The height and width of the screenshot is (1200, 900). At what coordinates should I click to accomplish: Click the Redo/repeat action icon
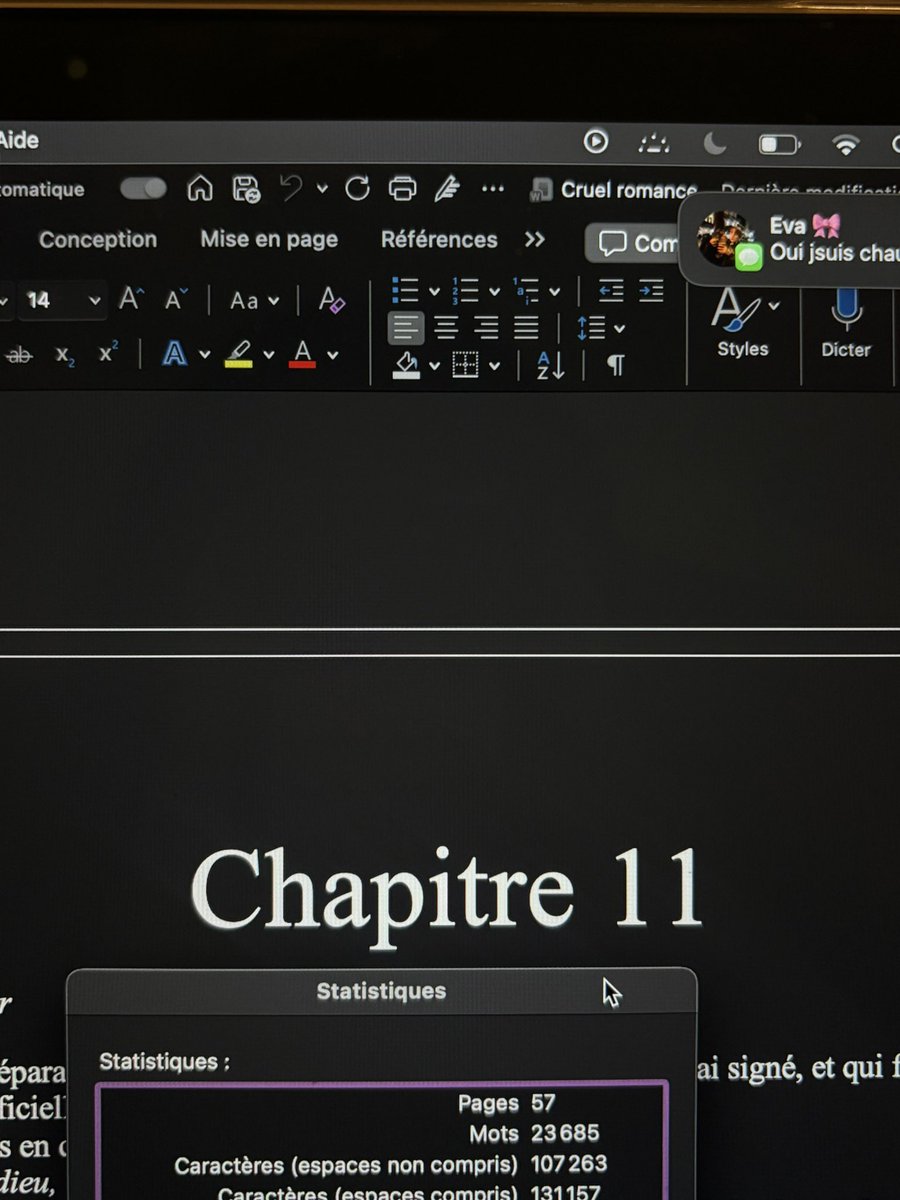coord(357,188)
